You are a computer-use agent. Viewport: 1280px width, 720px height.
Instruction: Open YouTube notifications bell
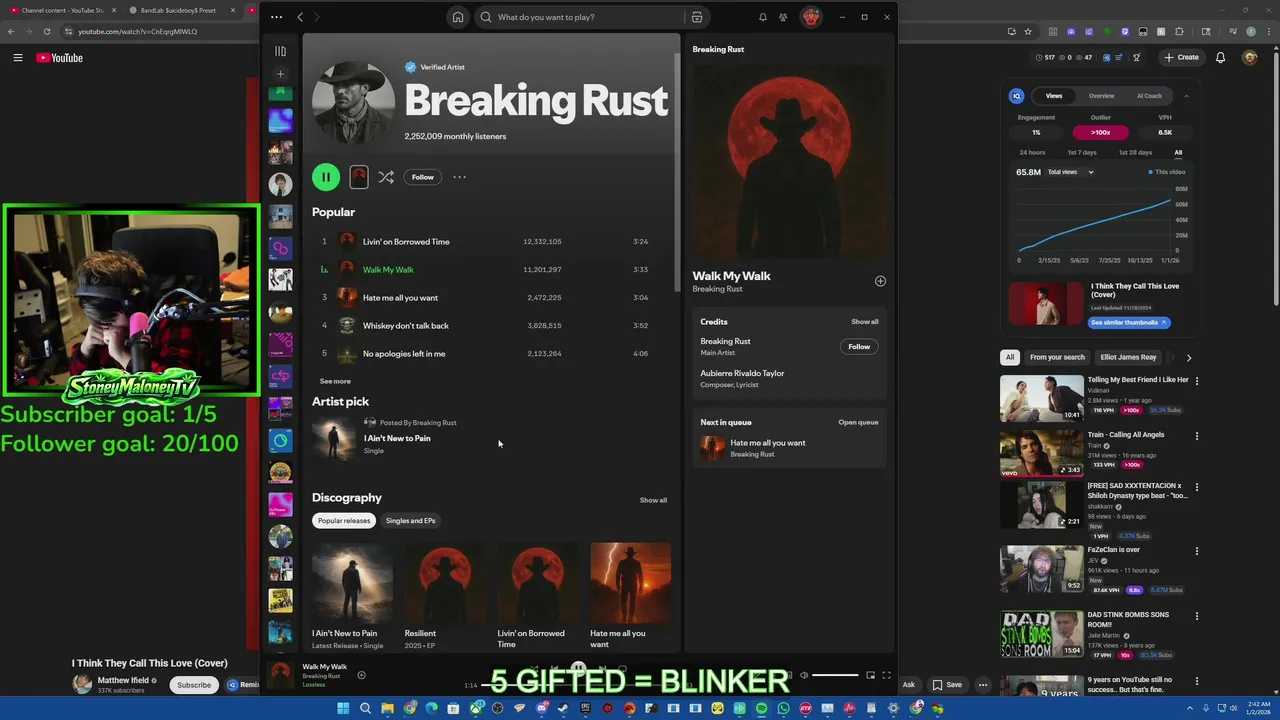[1220, 57]
